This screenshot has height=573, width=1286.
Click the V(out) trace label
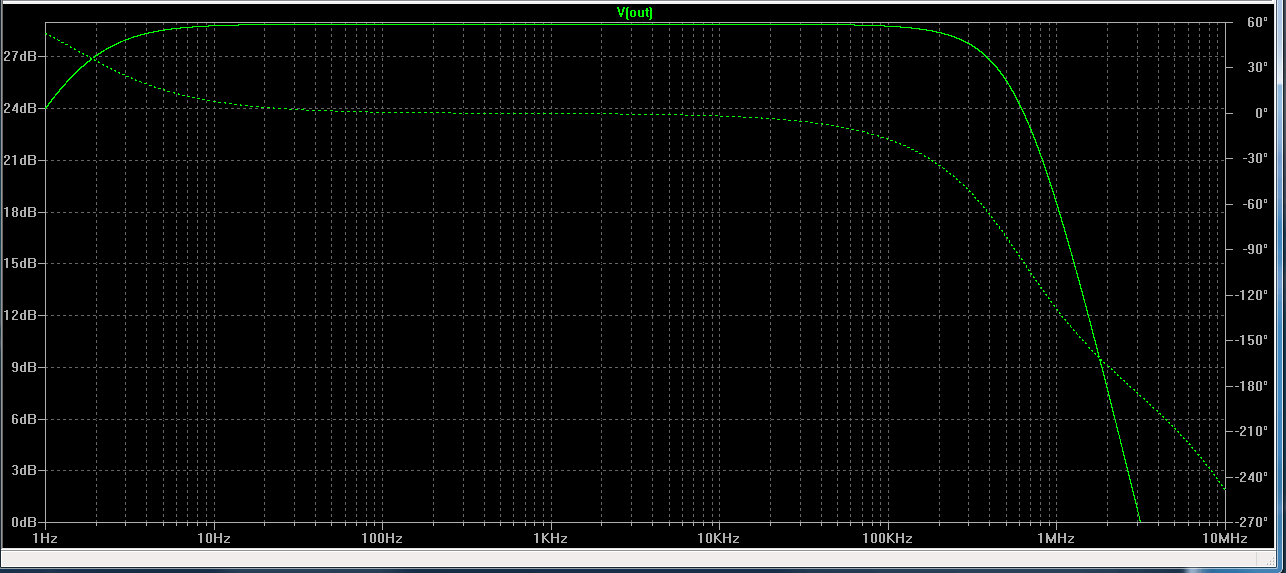[635, 13]
